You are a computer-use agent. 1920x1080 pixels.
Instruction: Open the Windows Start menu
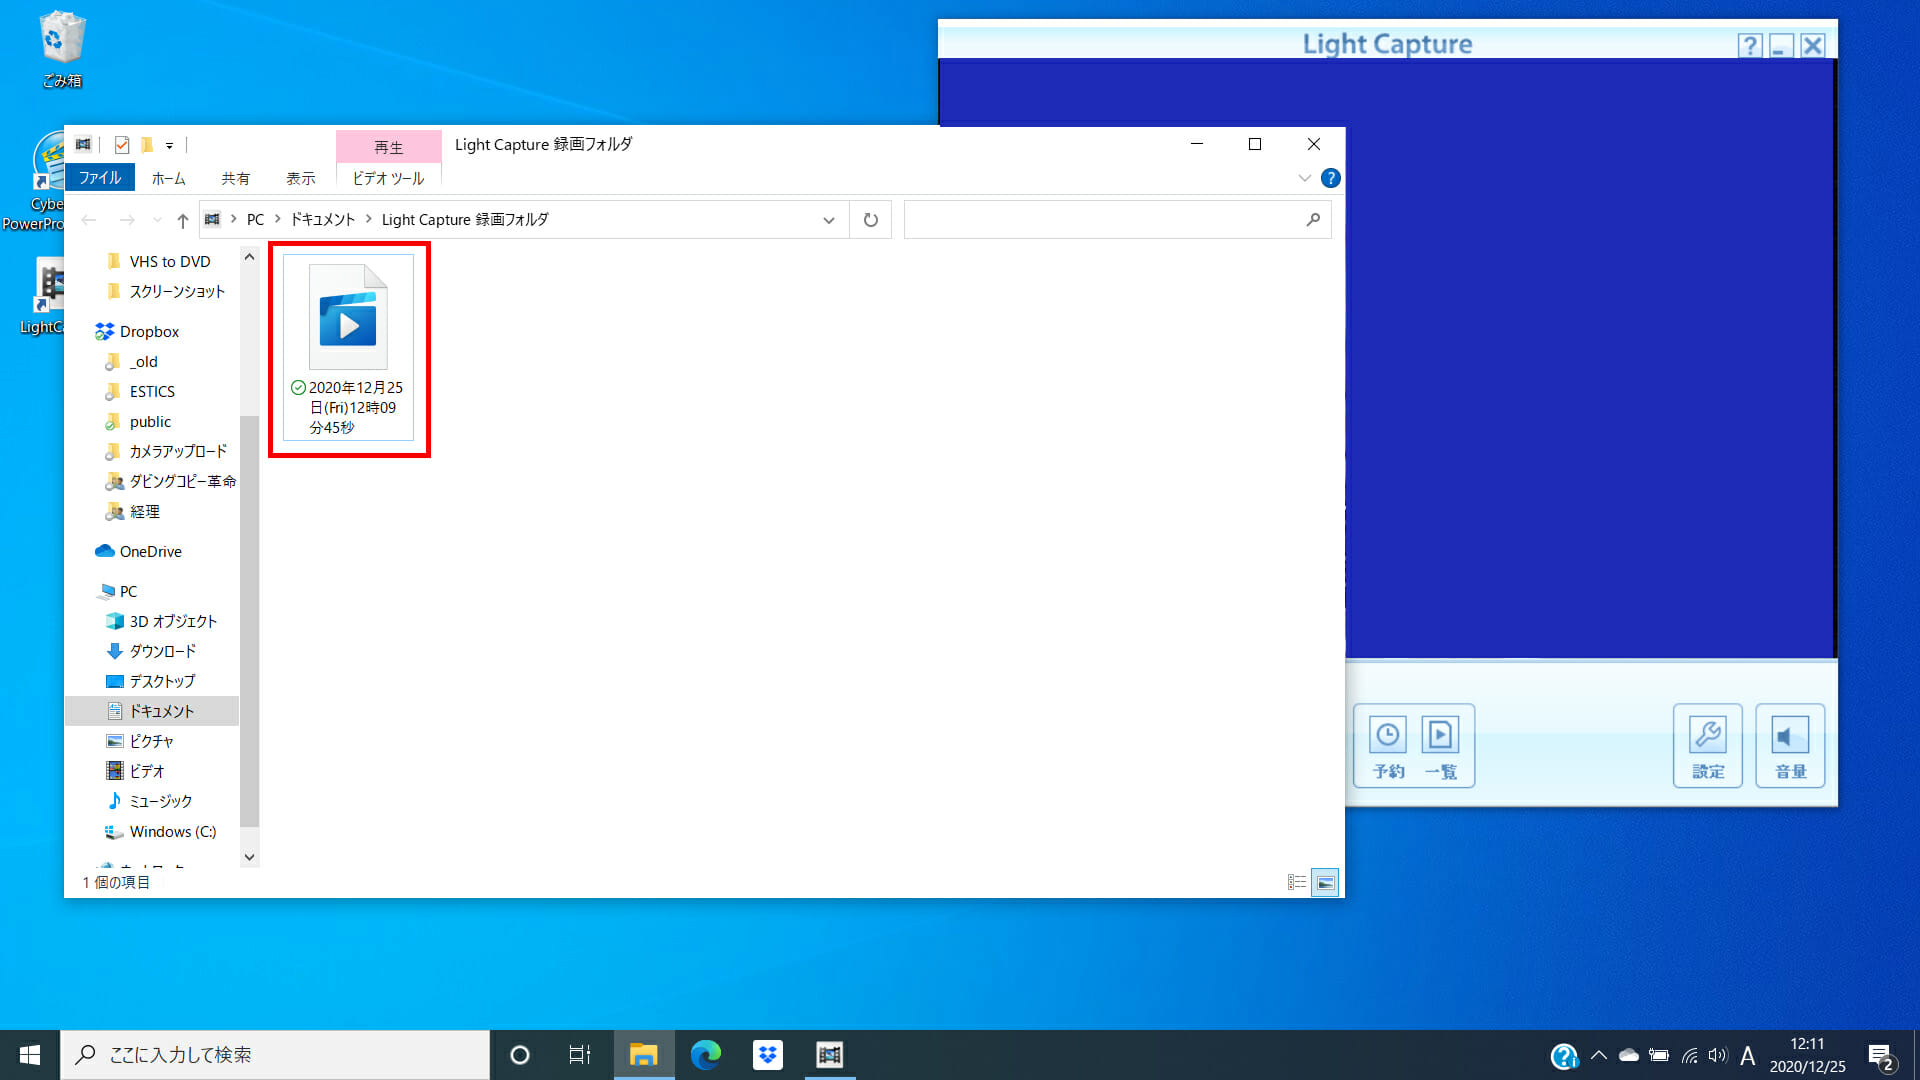30,1055
